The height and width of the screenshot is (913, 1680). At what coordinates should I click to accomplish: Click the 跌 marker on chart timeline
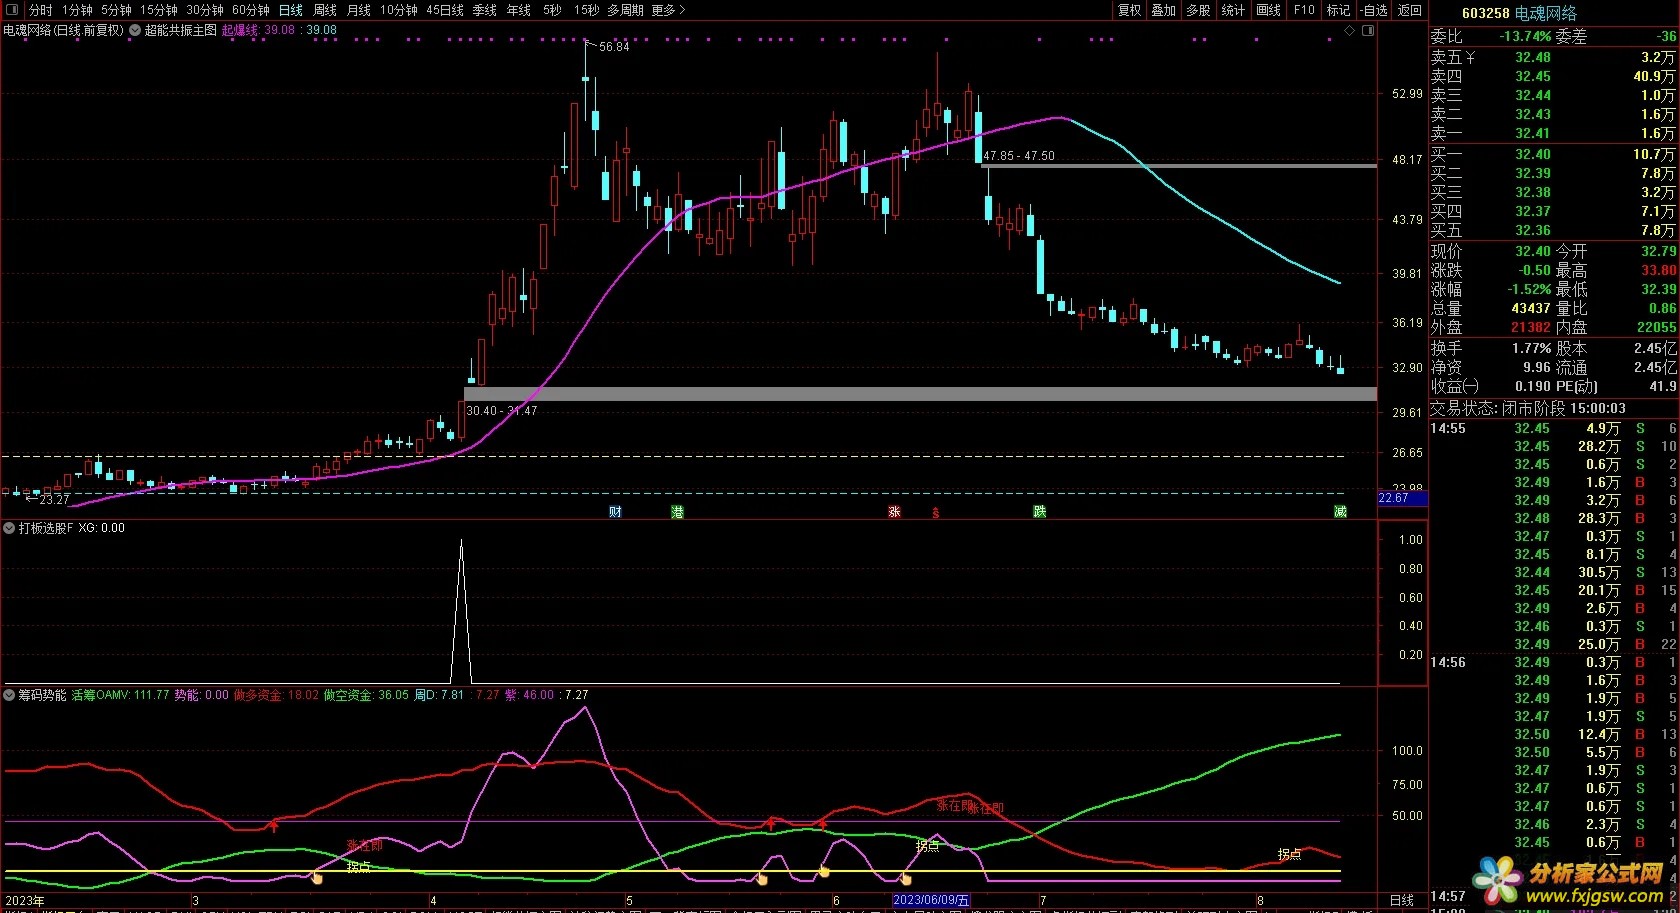(x=1040, y=512)
